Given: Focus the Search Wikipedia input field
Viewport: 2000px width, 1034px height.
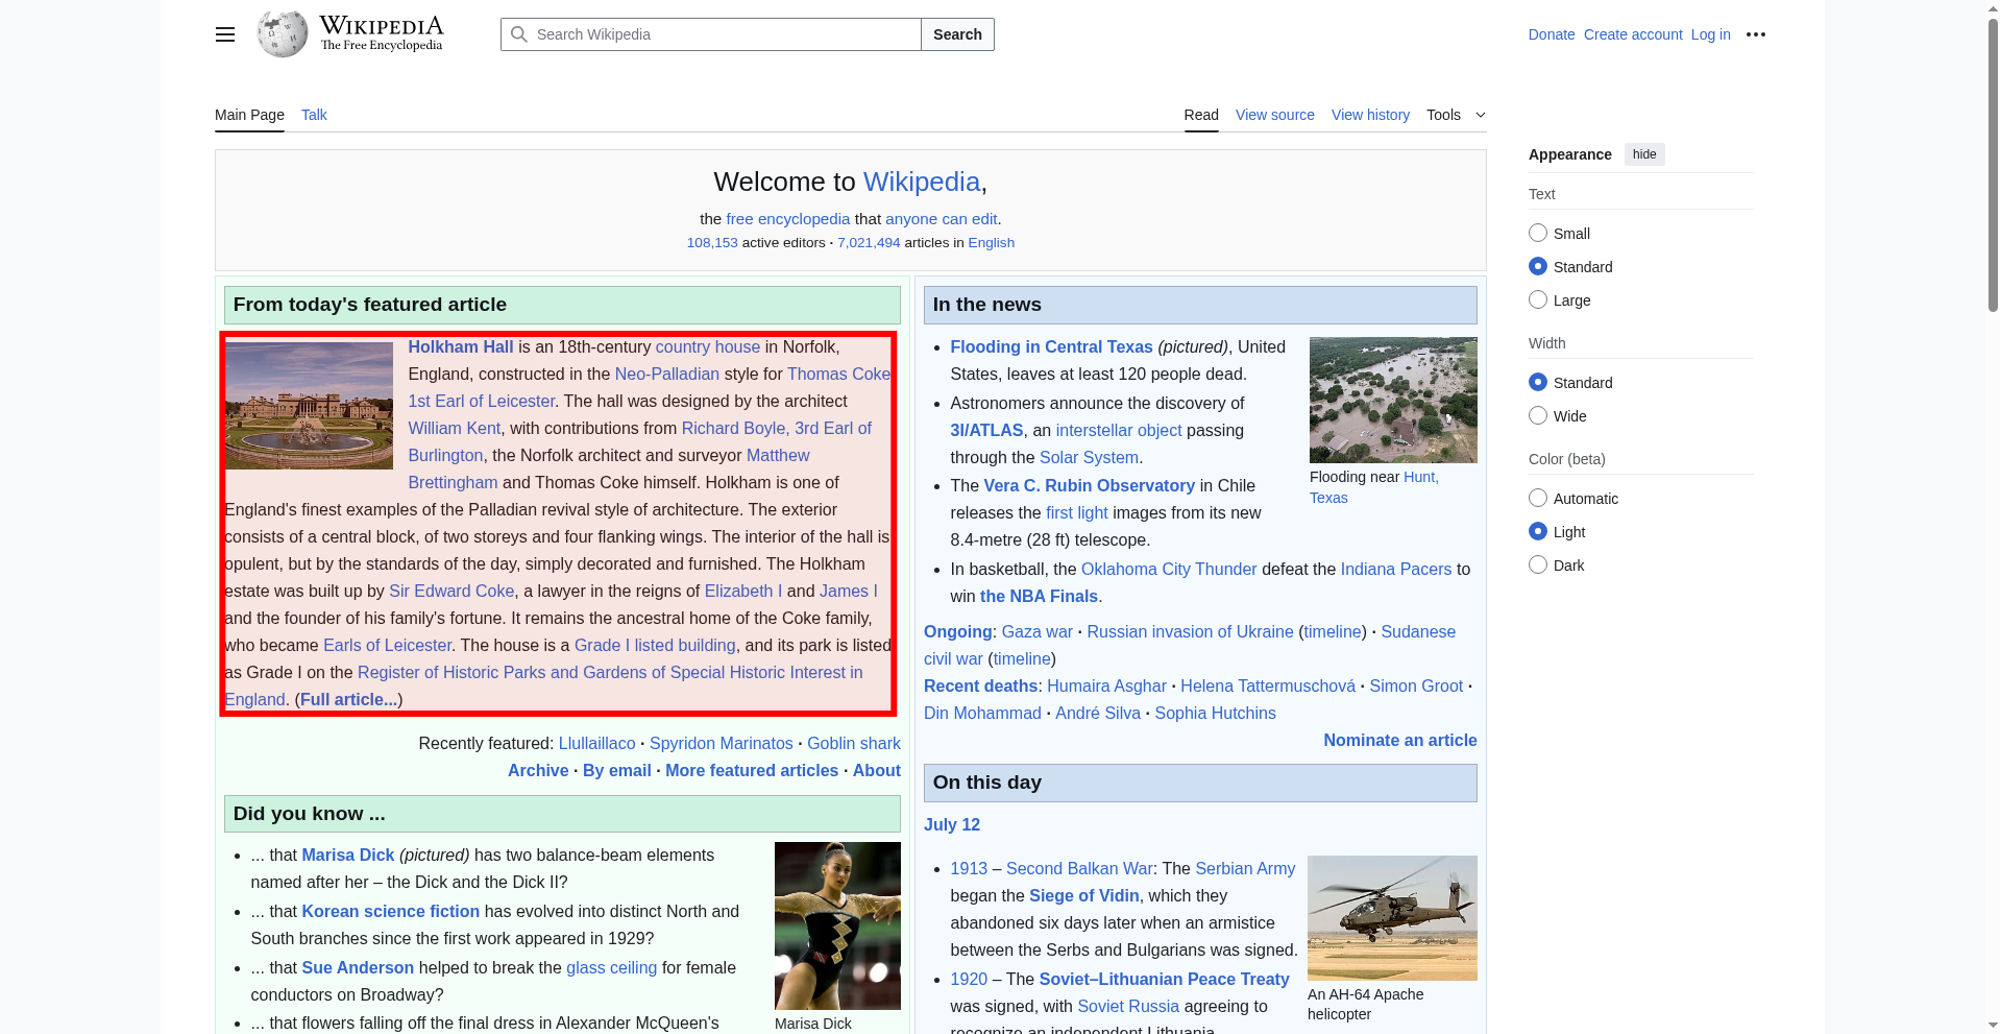Looking at the screenshot, I should 711,34.
